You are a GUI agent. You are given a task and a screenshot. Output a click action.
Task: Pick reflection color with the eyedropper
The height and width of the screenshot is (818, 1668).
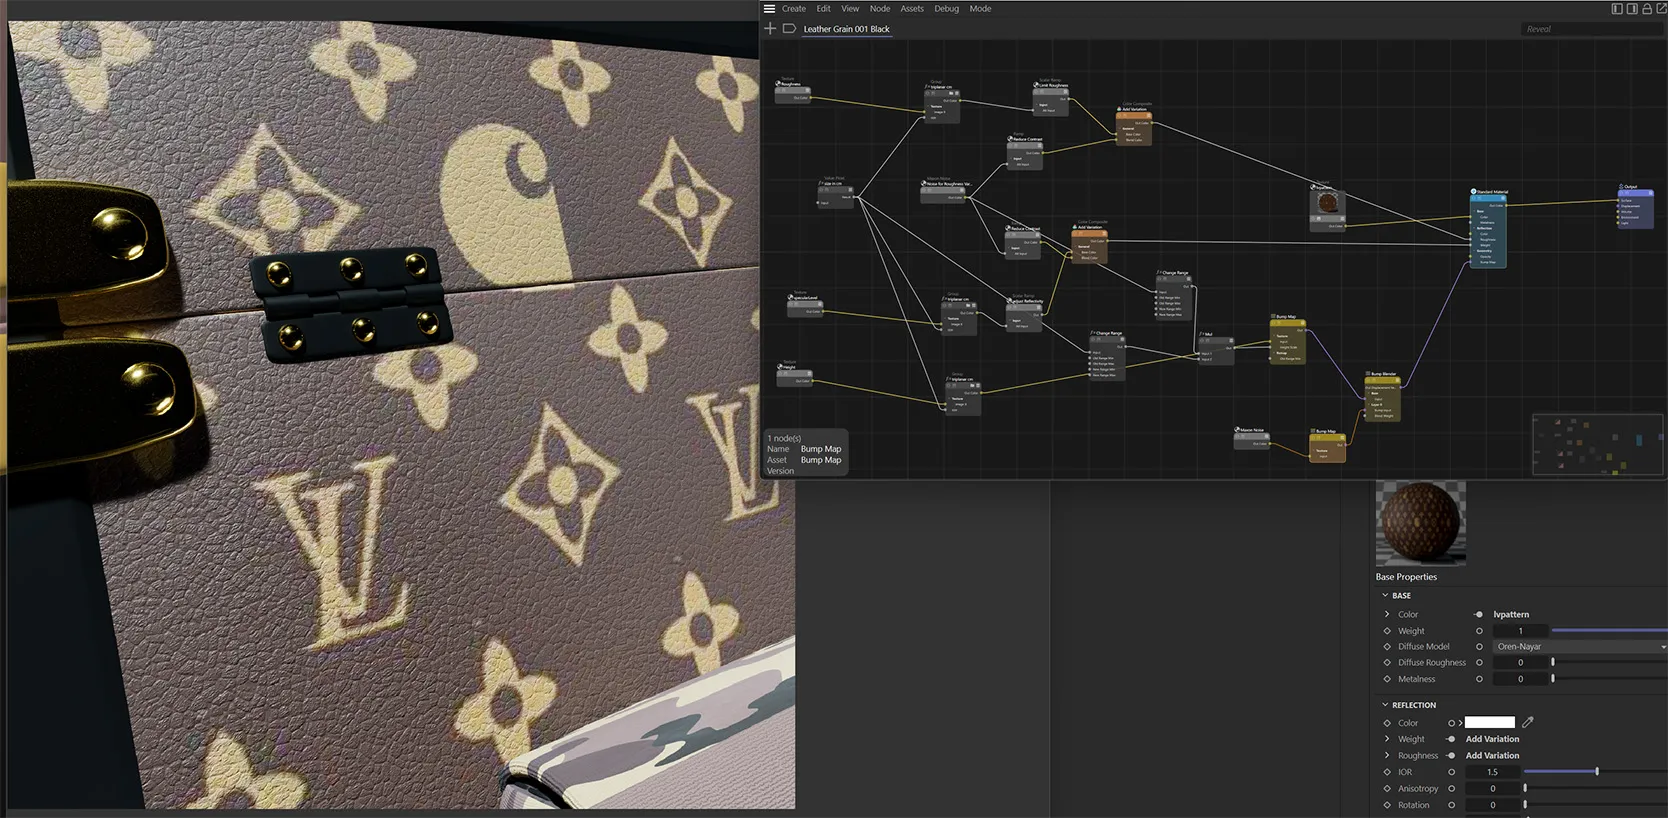(x=1528, y=722)
